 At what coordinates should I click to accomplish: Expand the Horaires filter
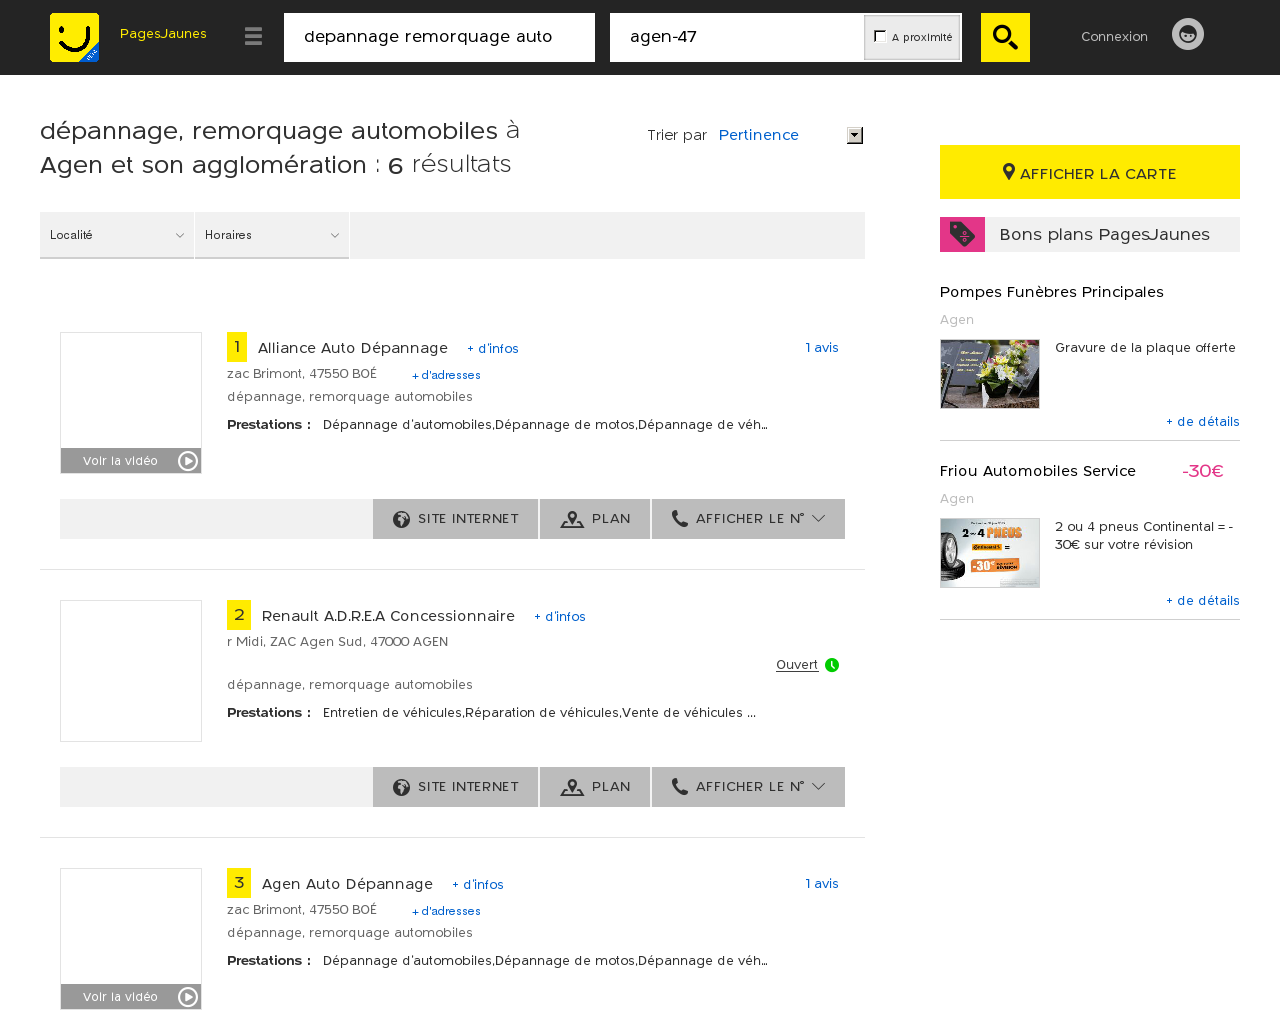[272, 235]
